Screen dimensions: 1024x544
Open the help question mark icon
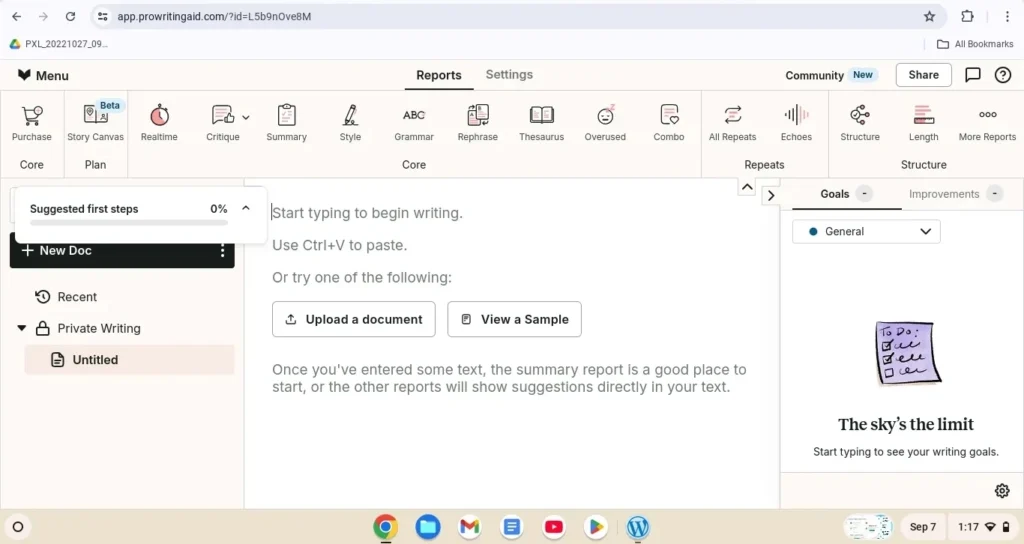(1003, 75)
